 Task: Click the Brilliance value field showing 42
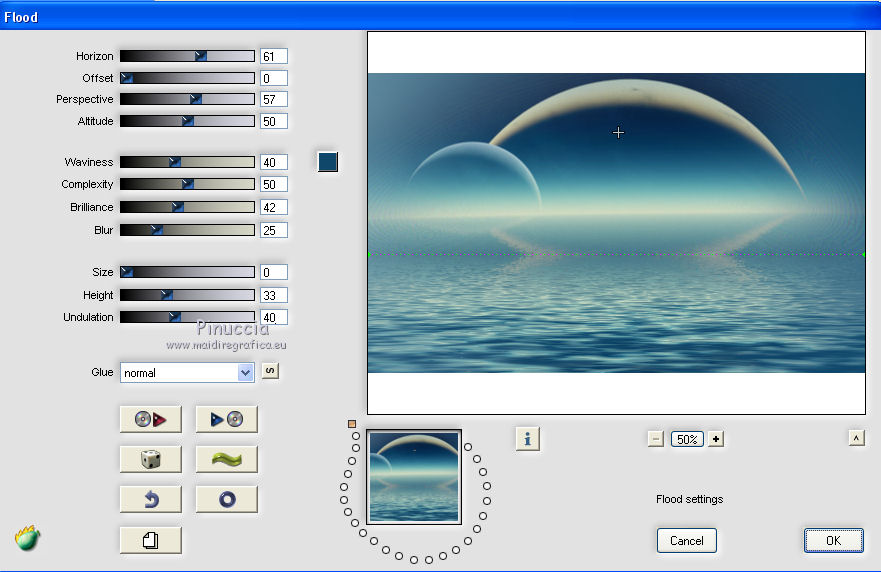274,207
